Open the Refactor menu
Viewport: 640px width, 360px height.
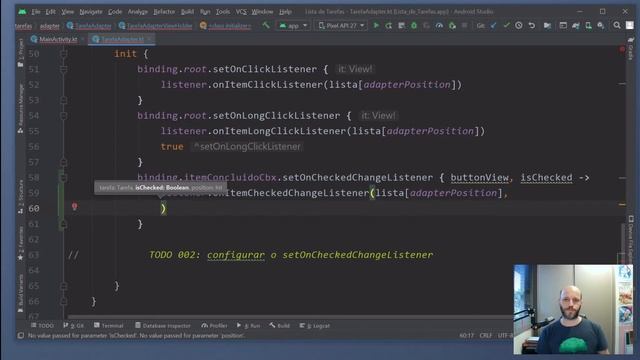click(x=164, y=12)
